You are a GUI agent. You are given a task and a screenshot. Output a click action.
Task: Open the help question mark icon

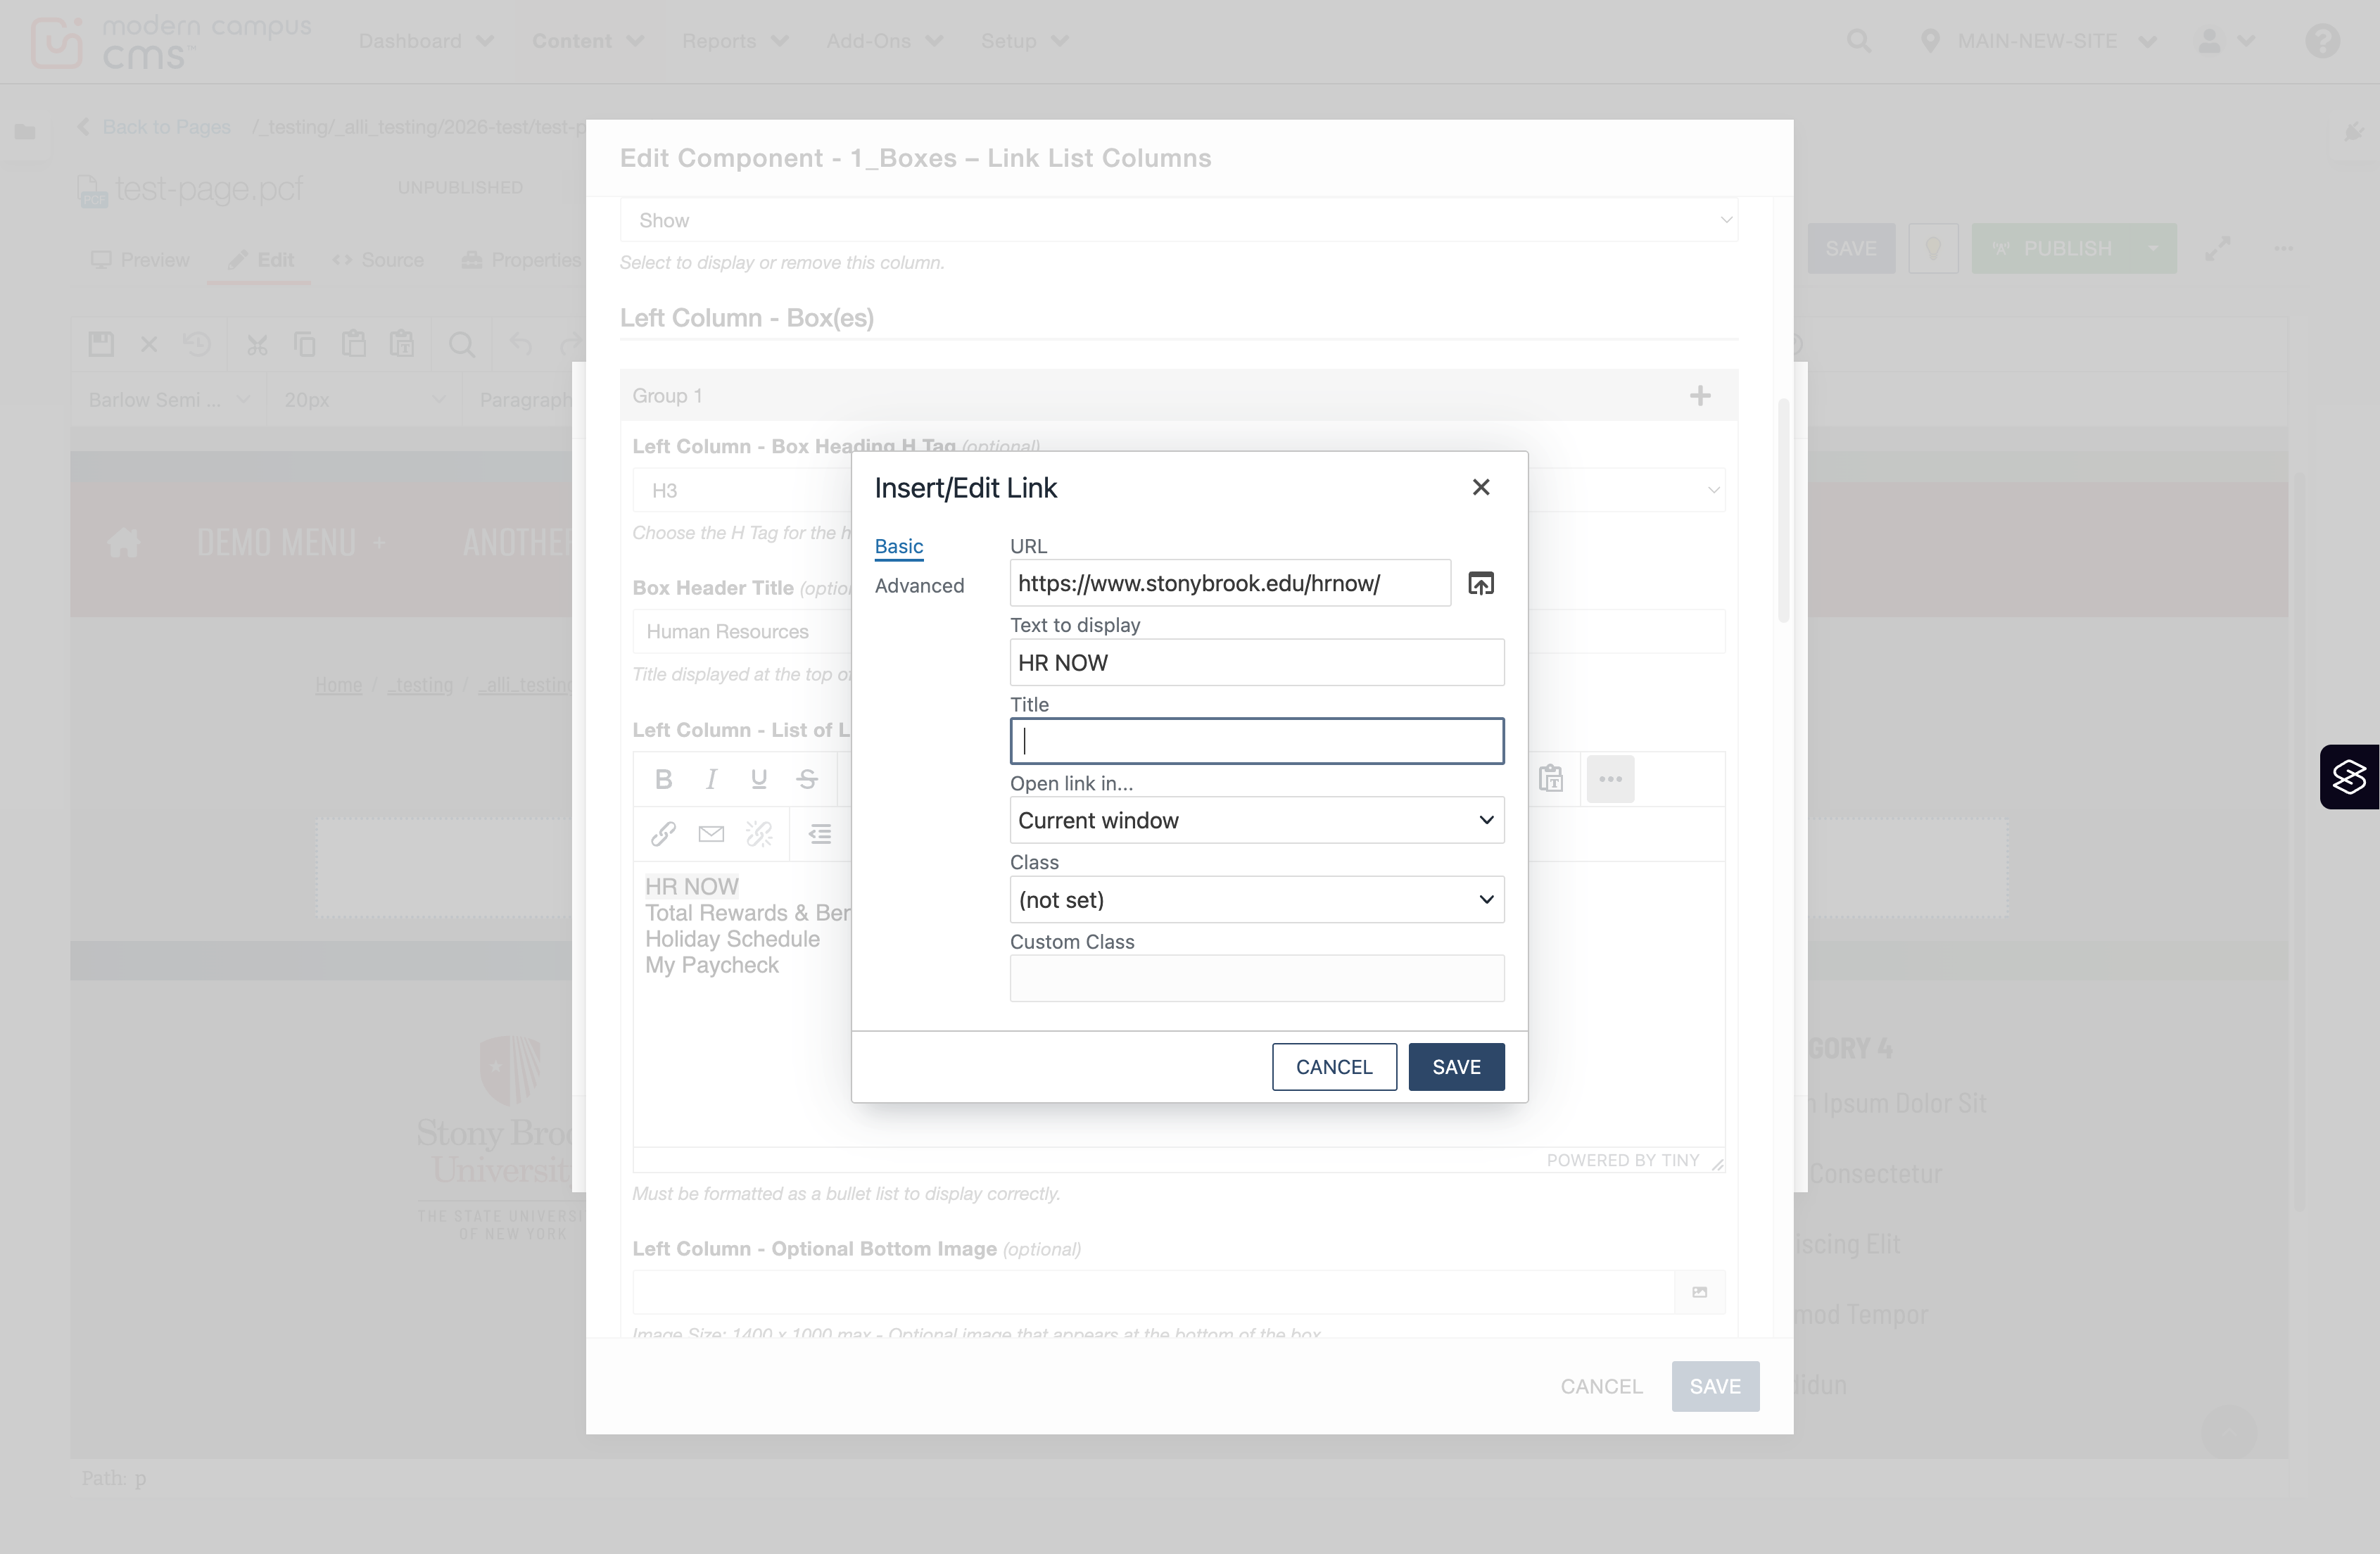coord(2322,41)
